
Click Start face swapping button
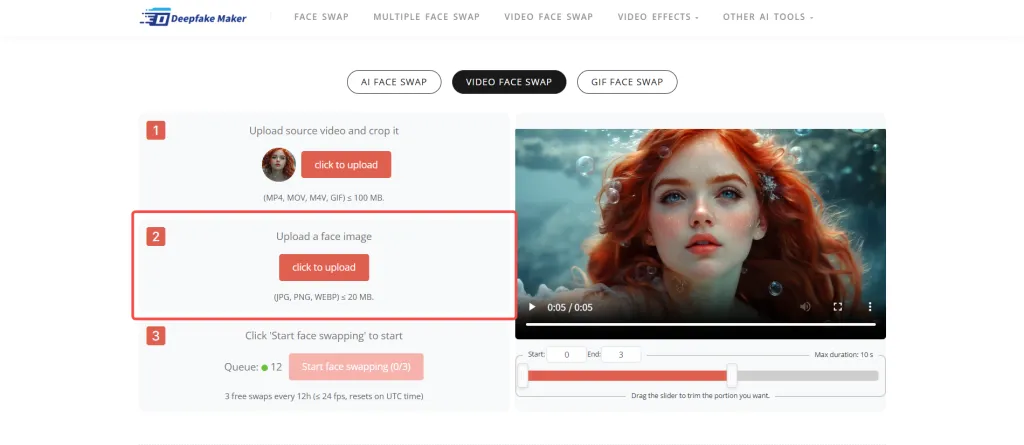click(x=356, y=367)
